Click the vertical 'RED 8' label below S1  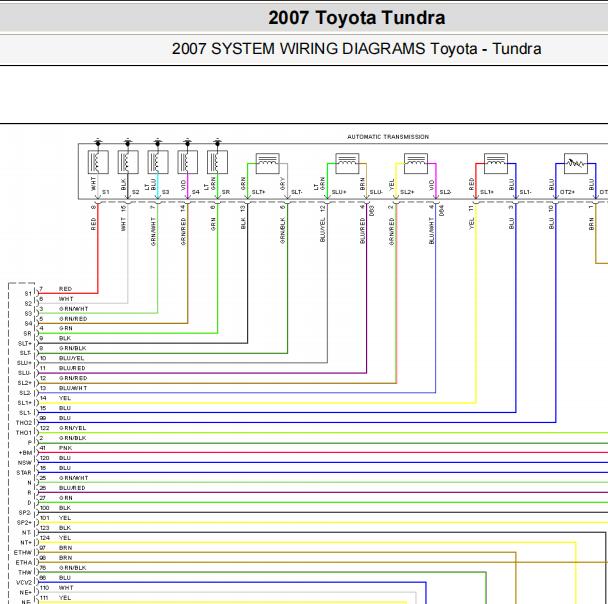93,218
